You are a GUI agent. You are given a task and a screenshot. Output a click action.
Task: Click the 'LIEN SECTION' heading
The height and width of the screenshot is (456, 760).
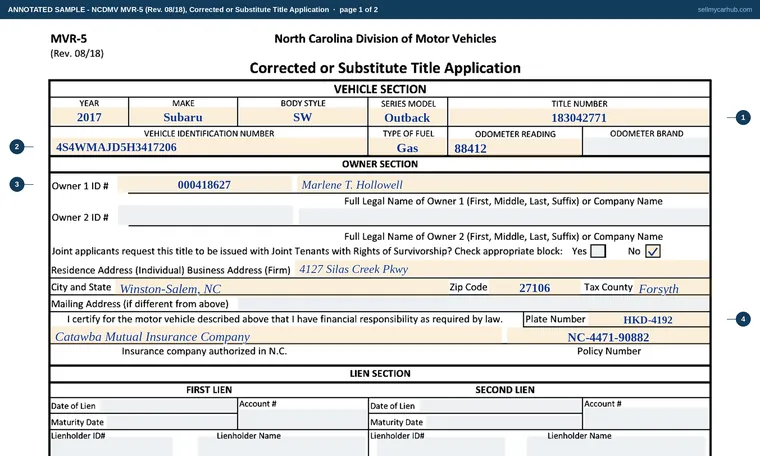click(x=380, y=374)
